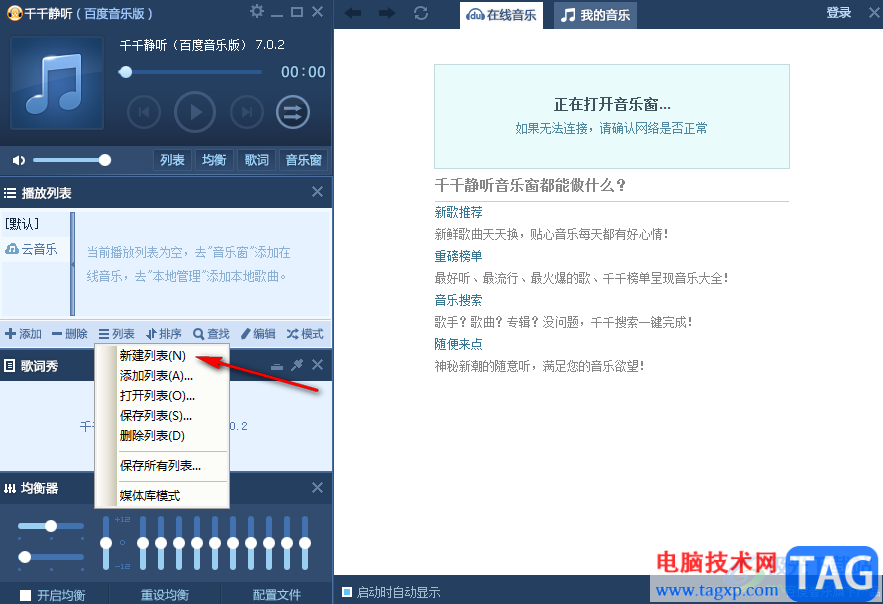Image resolution: width=883 pixels, height=604 pixels.
Task: Close the 播放列表 panel
Action: (x=318, y=192)
